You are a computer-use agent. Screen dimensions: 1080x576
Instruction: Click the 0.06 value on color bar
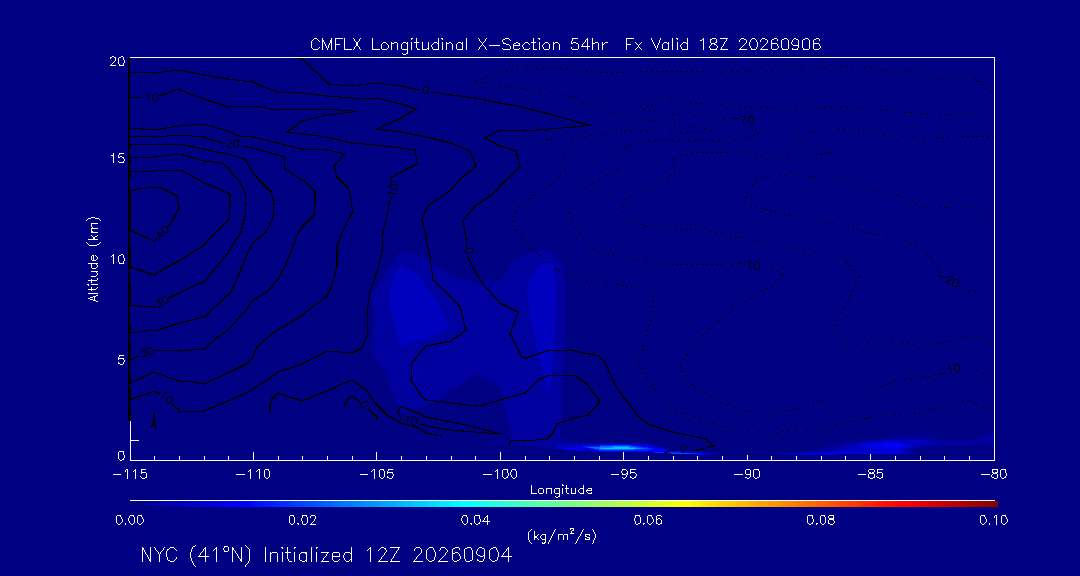click(x=648, y=520)
